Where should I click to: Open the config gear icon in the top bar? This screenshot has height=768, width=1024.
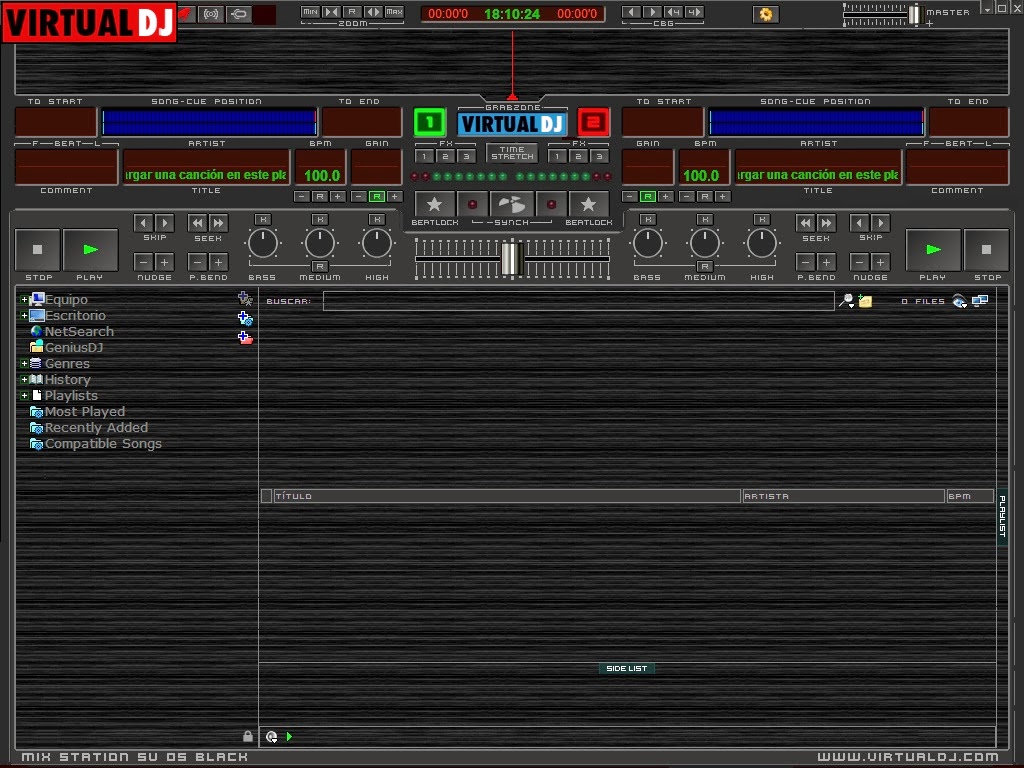tap(766, 14)
